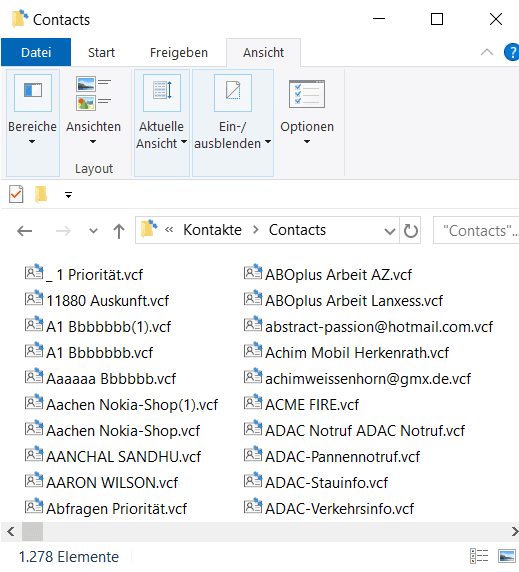The height and width of the screenshot is (572, 519).
Task: Select file abstract-passion@hotmail.com.vcf
Action: pyautogui.click(x=368, y=326)
